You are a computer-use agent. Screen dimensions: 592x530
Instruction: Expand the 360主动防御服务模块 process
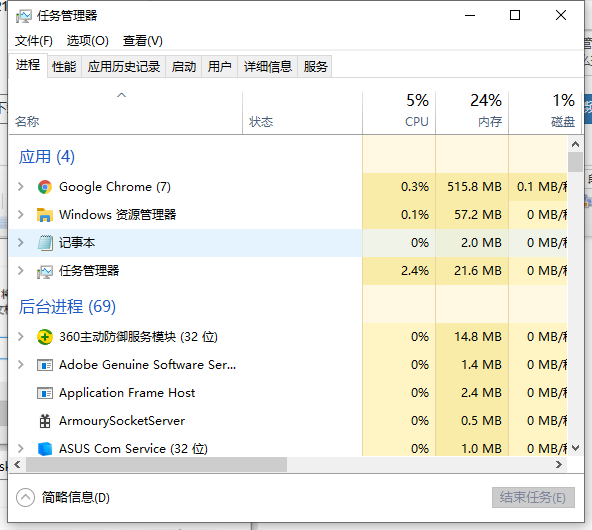click(x=21, y=336)
